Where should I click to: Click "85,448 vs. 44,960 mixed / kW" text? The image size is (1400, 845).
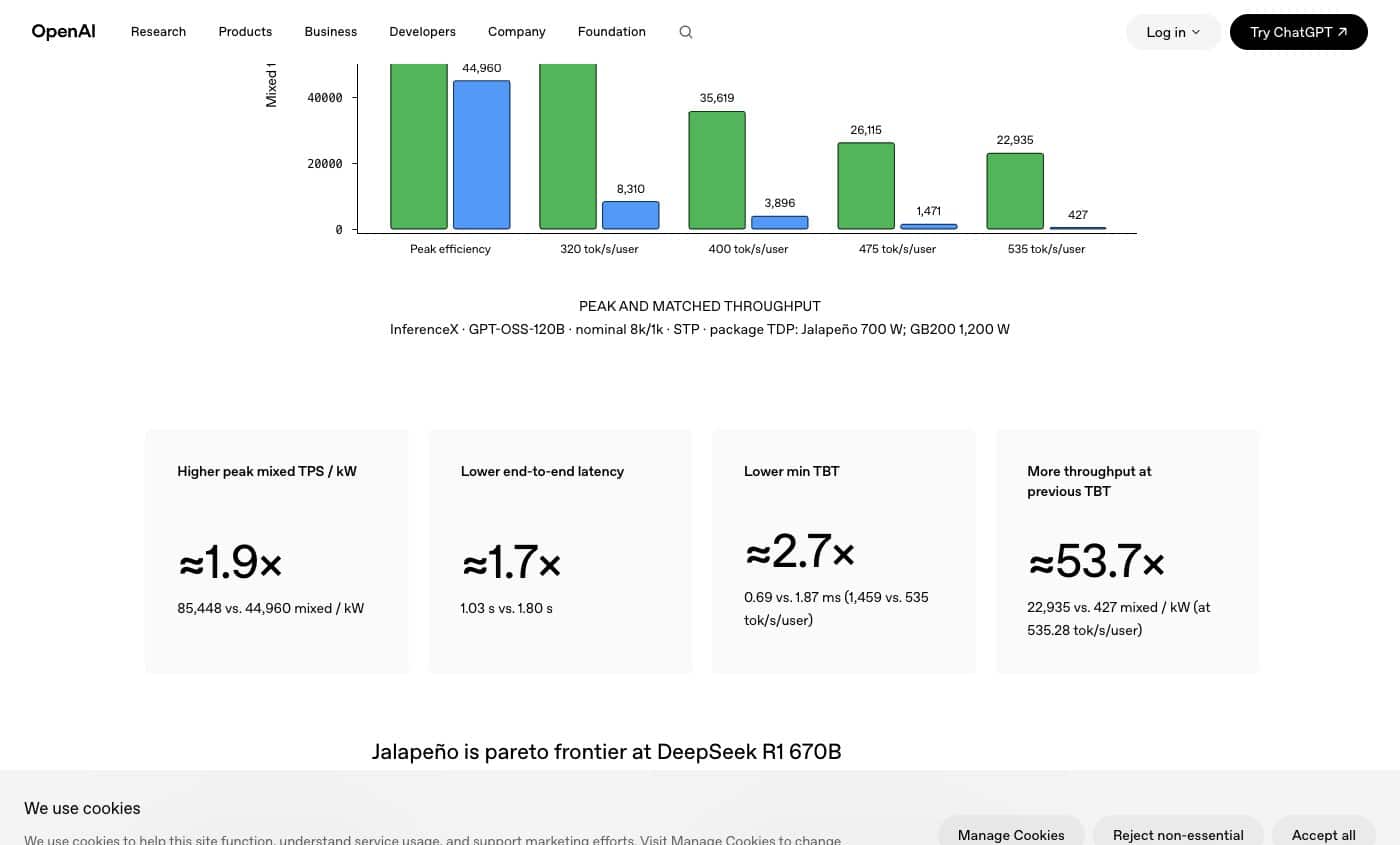(x=271, y=608)
